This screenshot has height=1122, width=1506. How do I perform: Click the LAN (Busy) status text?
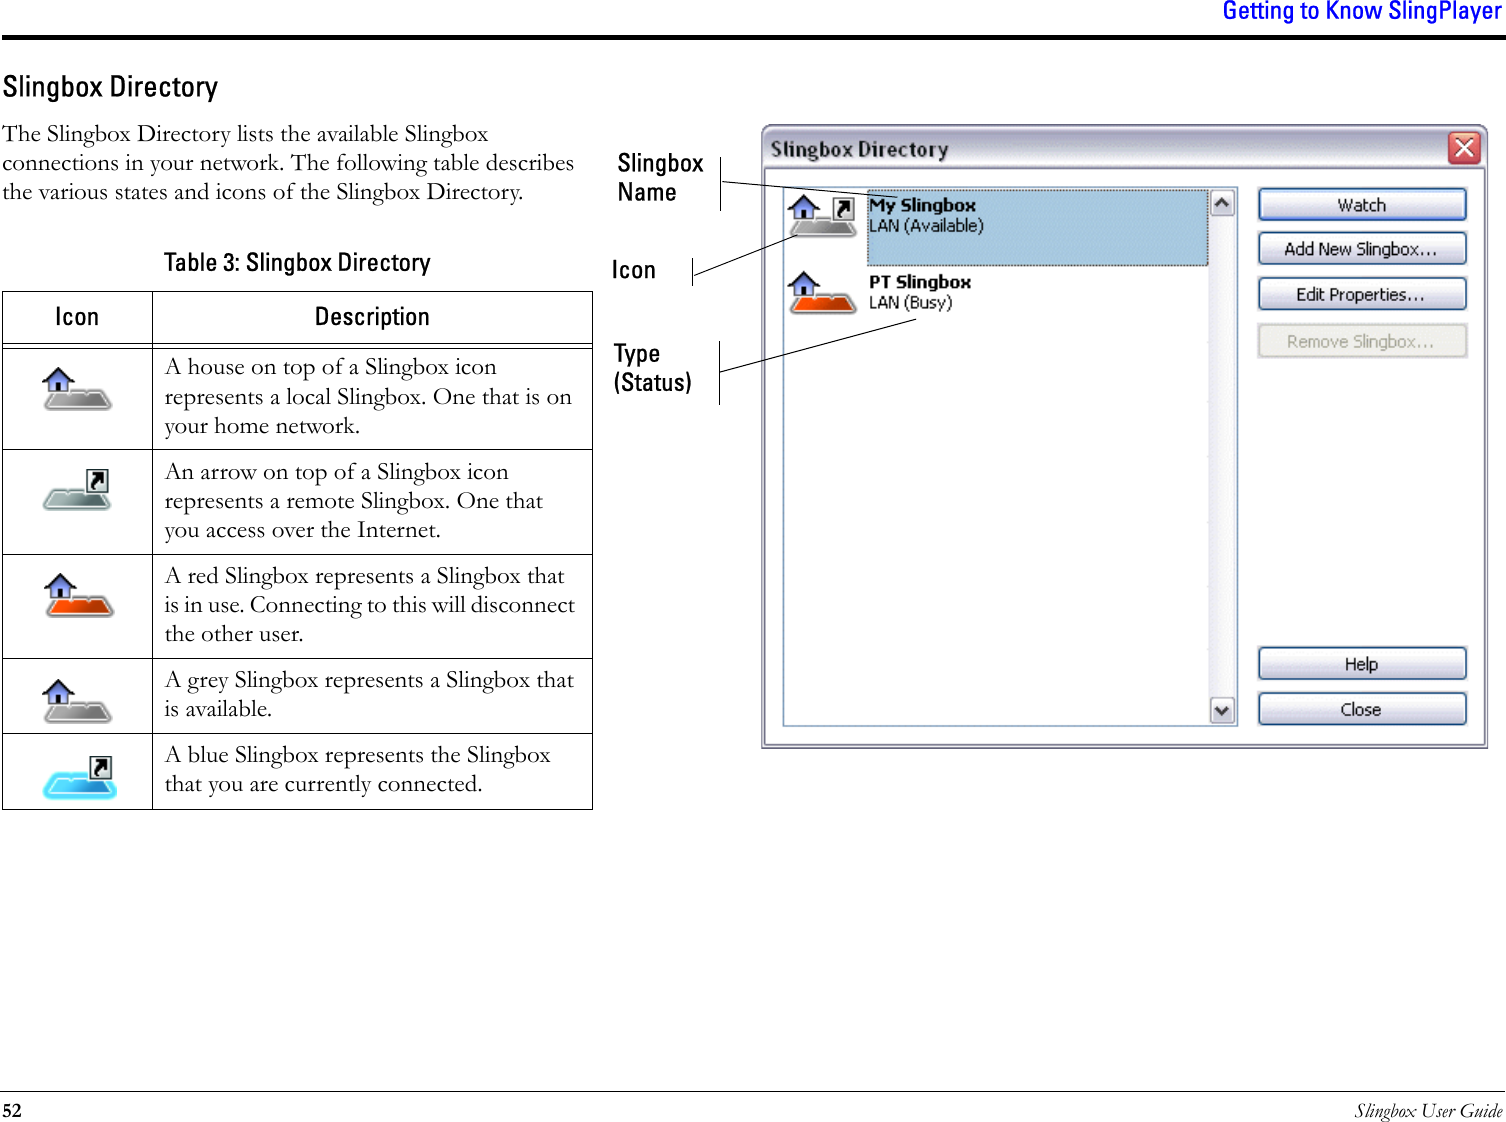pyautogui.click(x=910, y=303)
